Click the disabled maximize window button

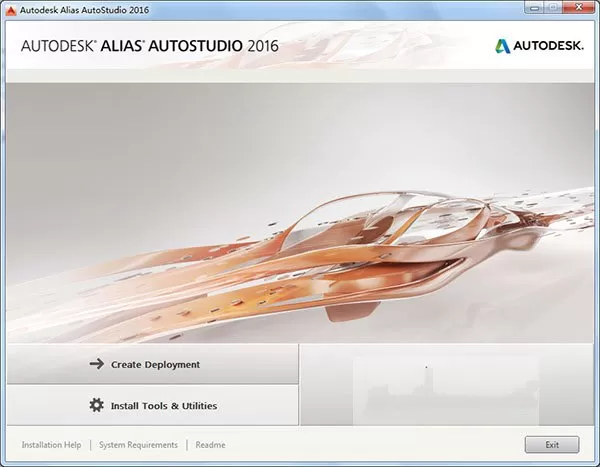(x=554, y=7)
